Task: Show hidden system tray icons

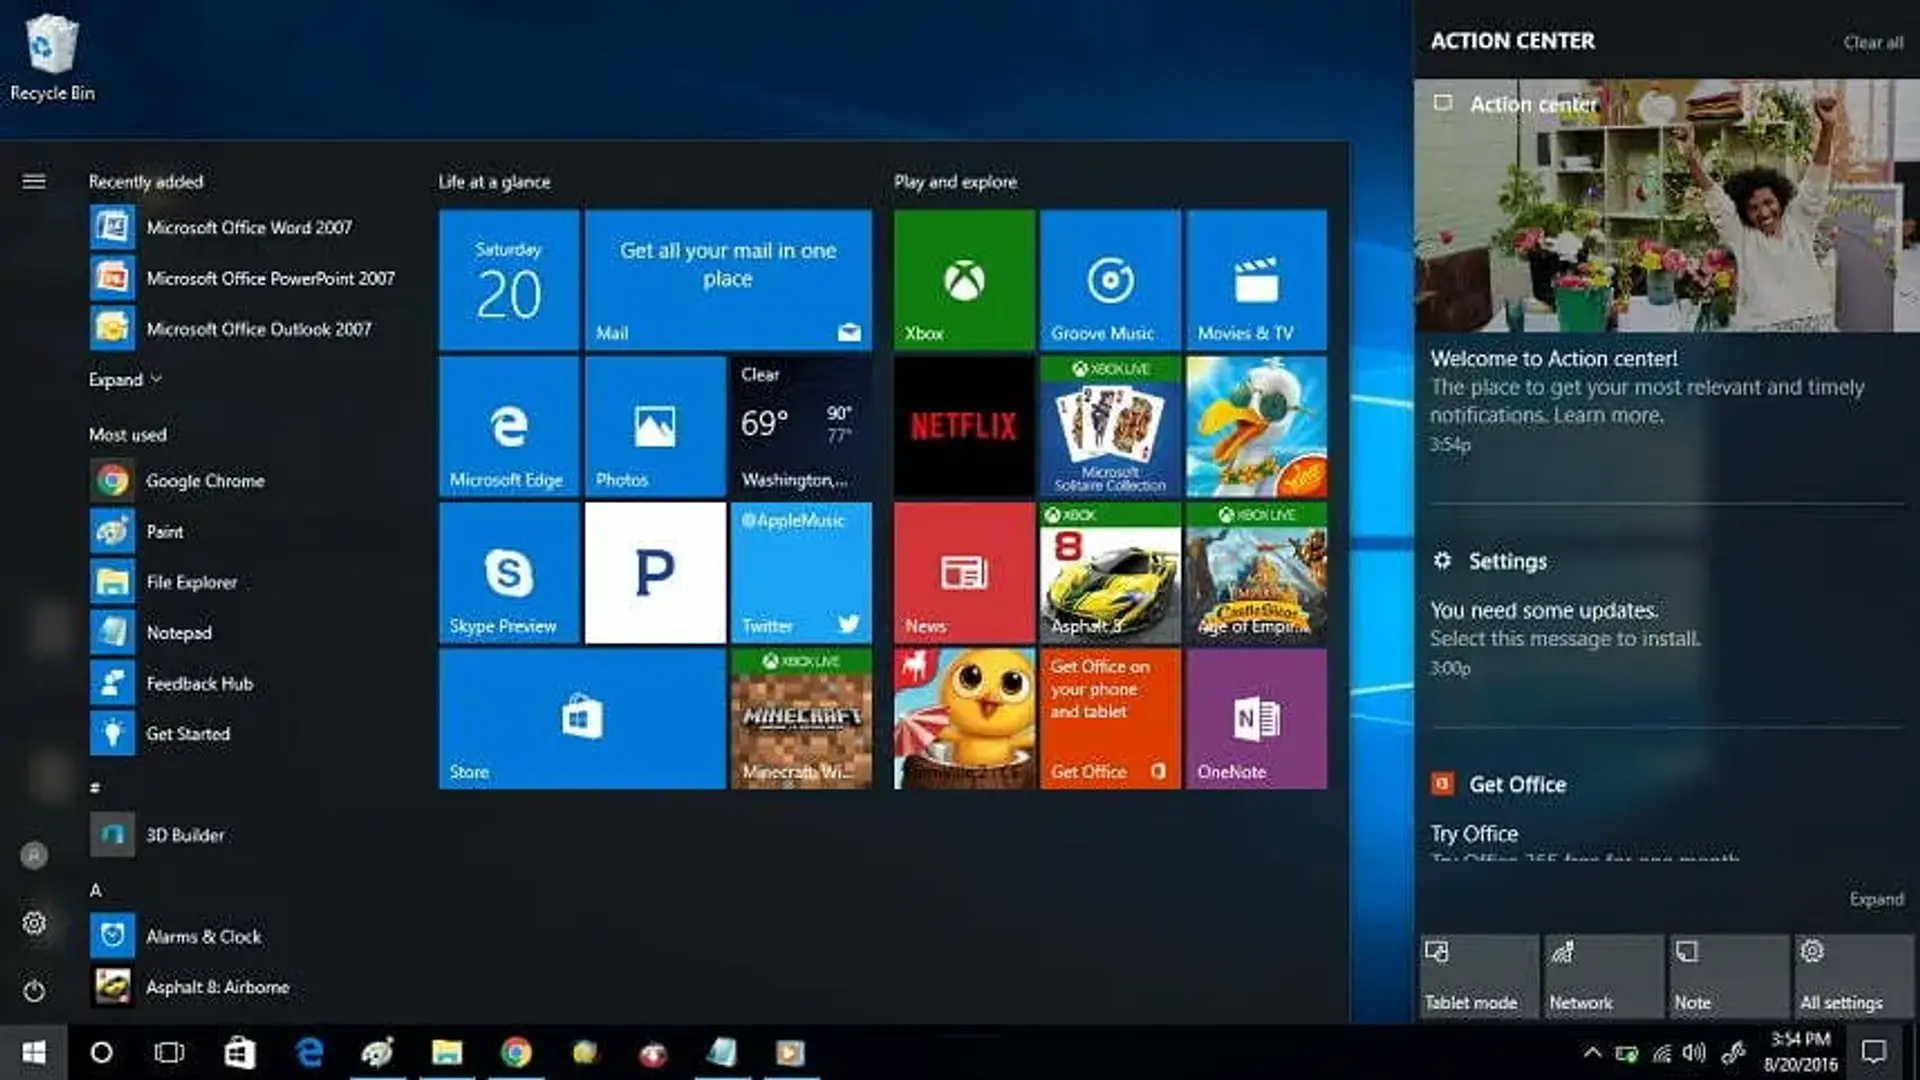Action: click(x=1592, y=1052)
